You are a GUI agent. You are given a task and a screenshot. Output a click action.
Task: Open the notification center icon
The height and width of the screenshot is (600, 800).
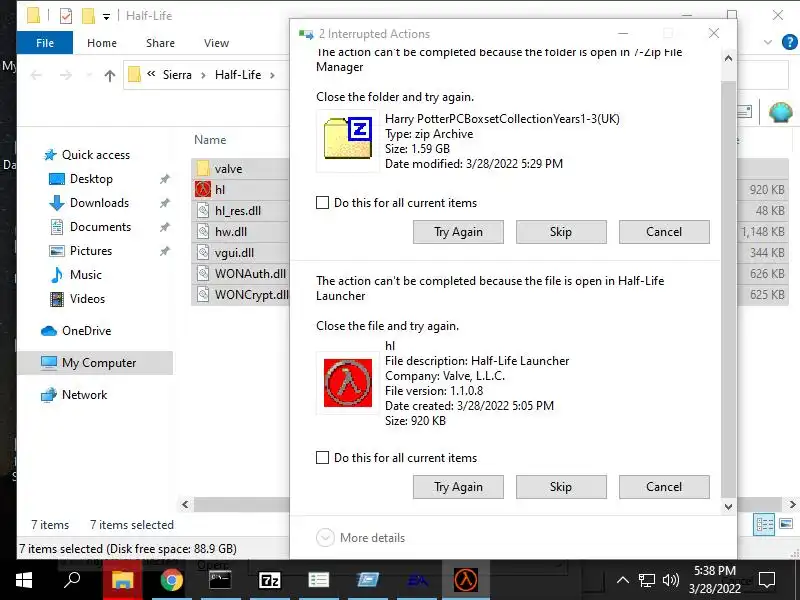pos(767,580)
